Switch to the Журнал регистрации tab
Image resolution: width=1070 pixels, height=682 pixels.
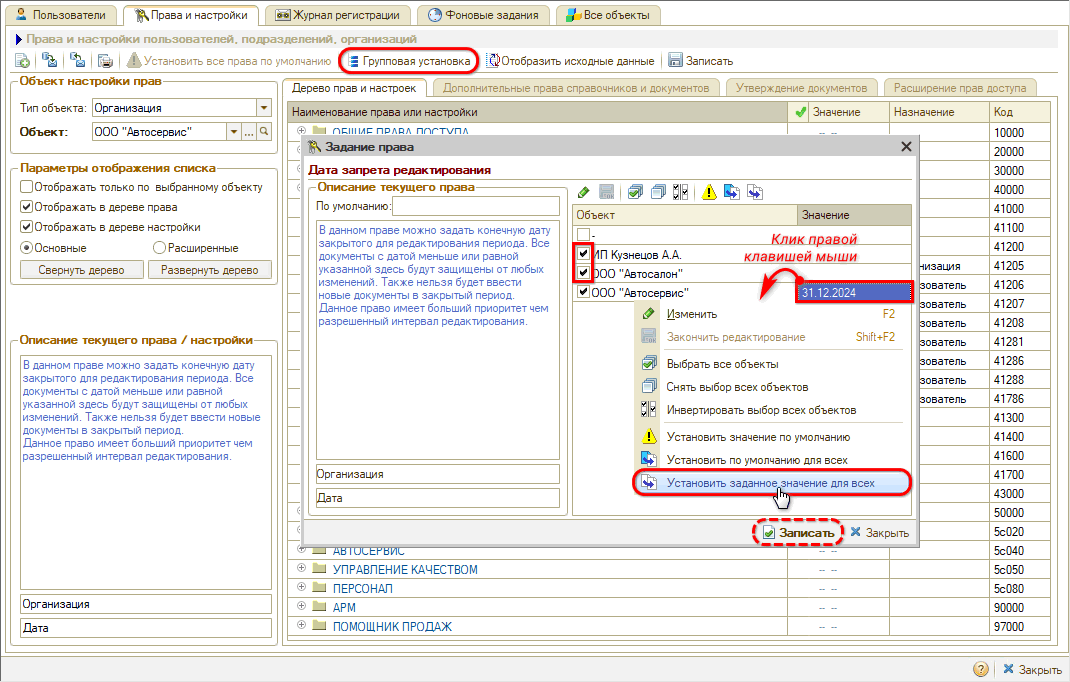pyautogui.click(x=338, y=15)
